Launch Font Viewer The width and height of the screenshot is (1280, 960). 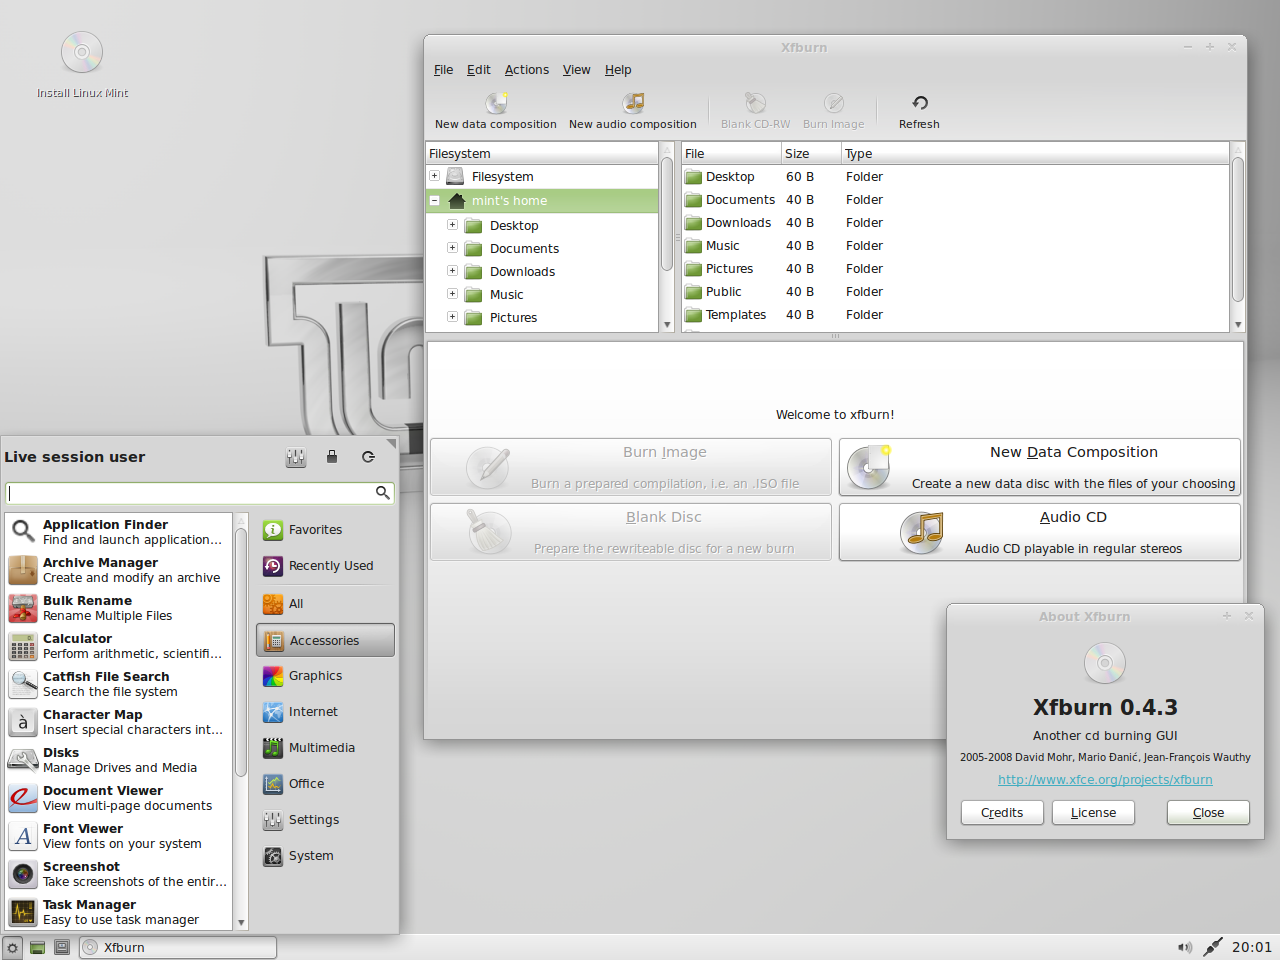(x=118, y=836)
